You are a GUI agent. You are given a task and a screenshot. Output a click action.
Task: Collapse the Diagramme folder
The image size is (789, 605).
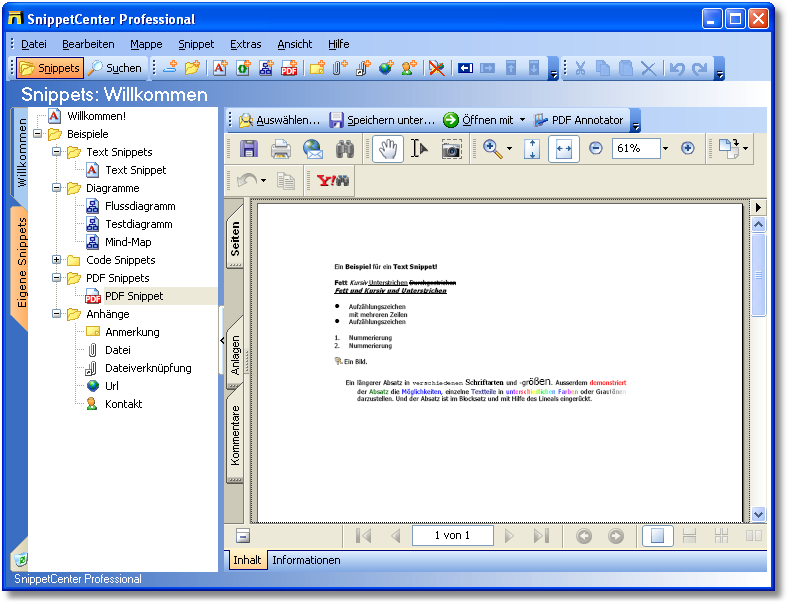coord(56,188)
